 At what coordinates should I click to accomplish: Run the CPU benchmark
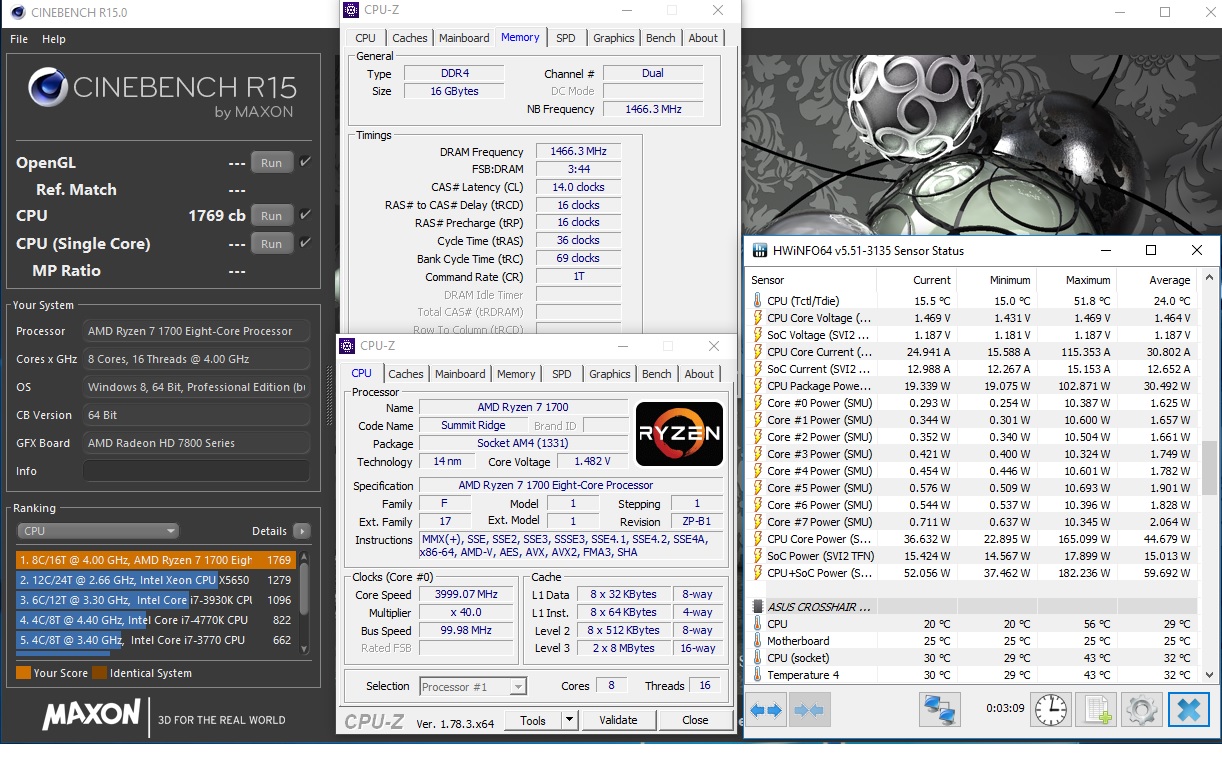[271, 216]
